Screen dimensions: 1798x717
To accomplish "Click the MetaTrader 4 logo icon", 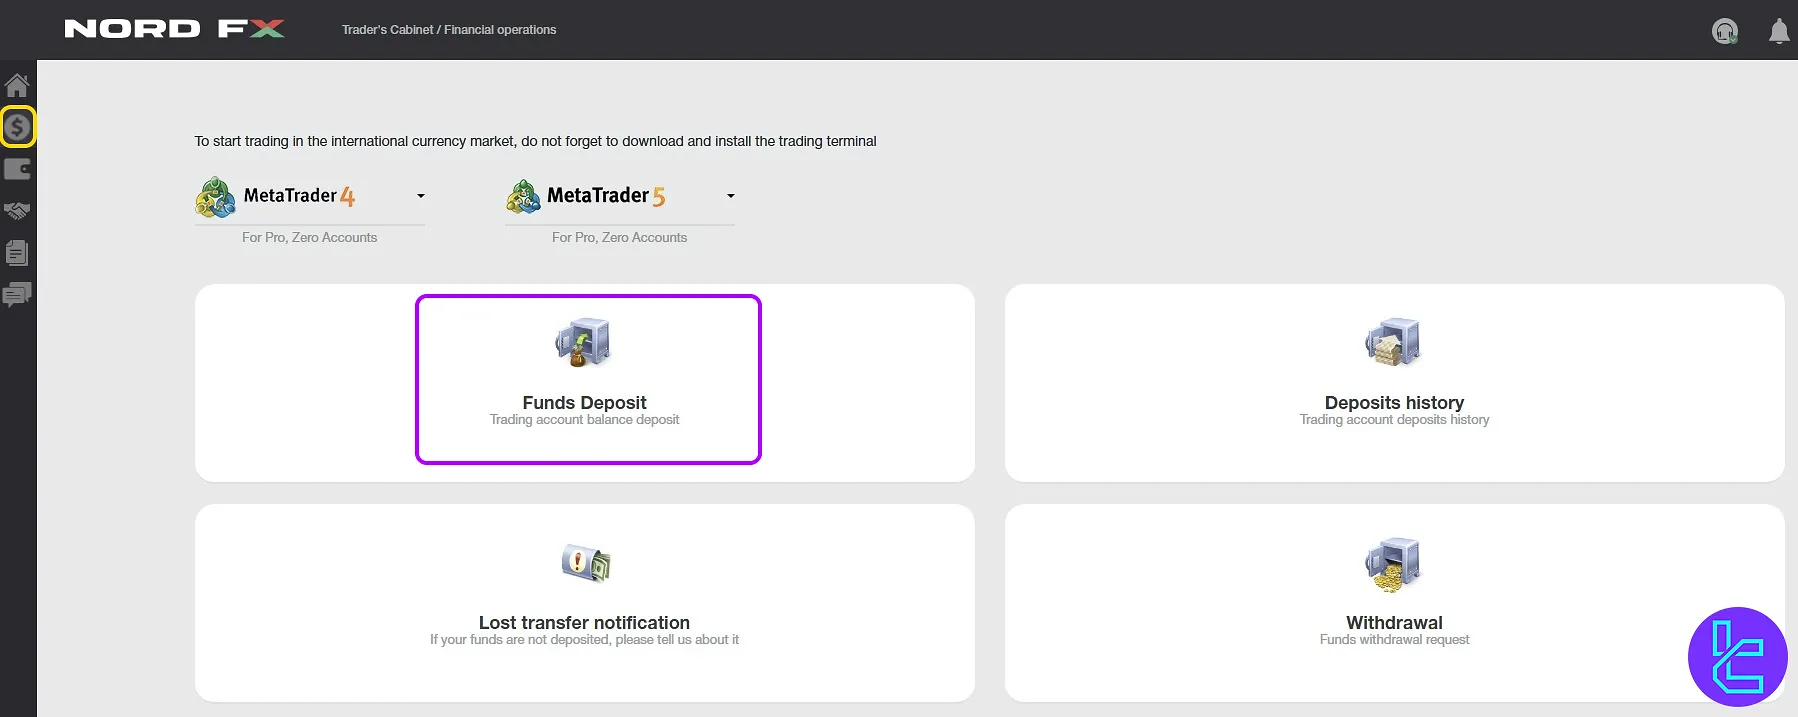I will [215, 198].
